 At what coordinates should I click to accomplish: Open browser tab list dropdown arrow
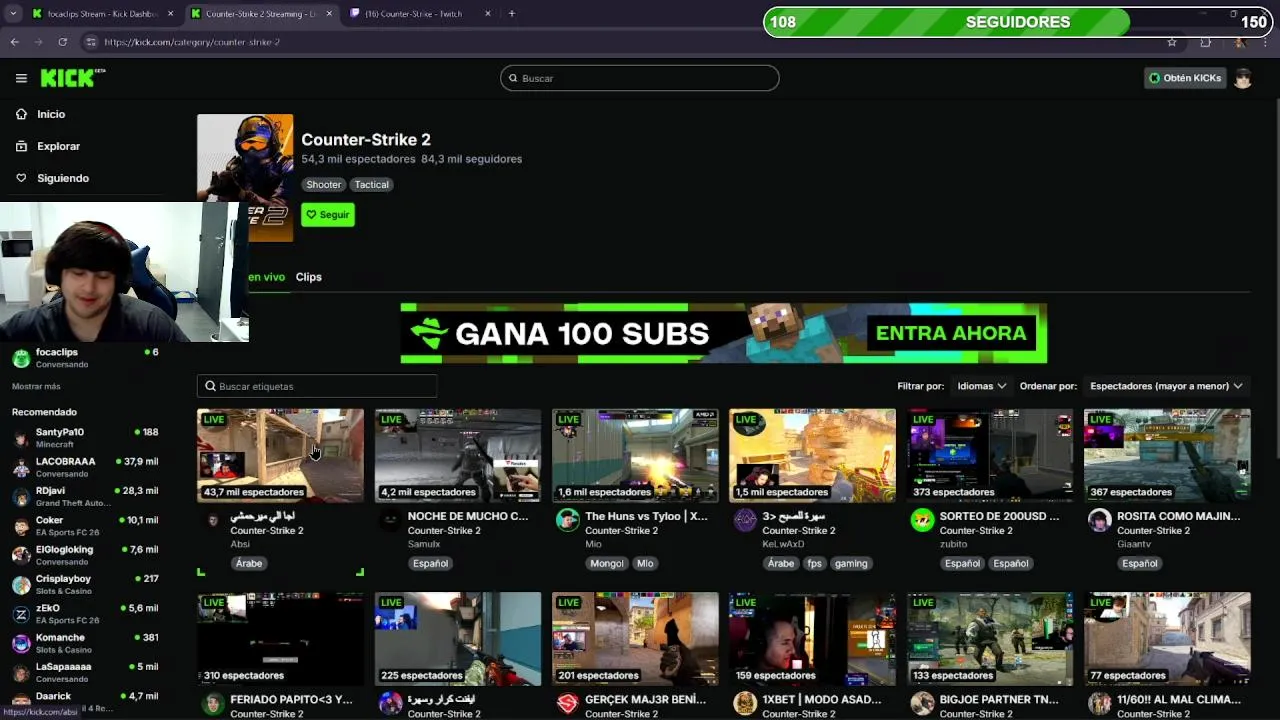click(x=13, y=14)
